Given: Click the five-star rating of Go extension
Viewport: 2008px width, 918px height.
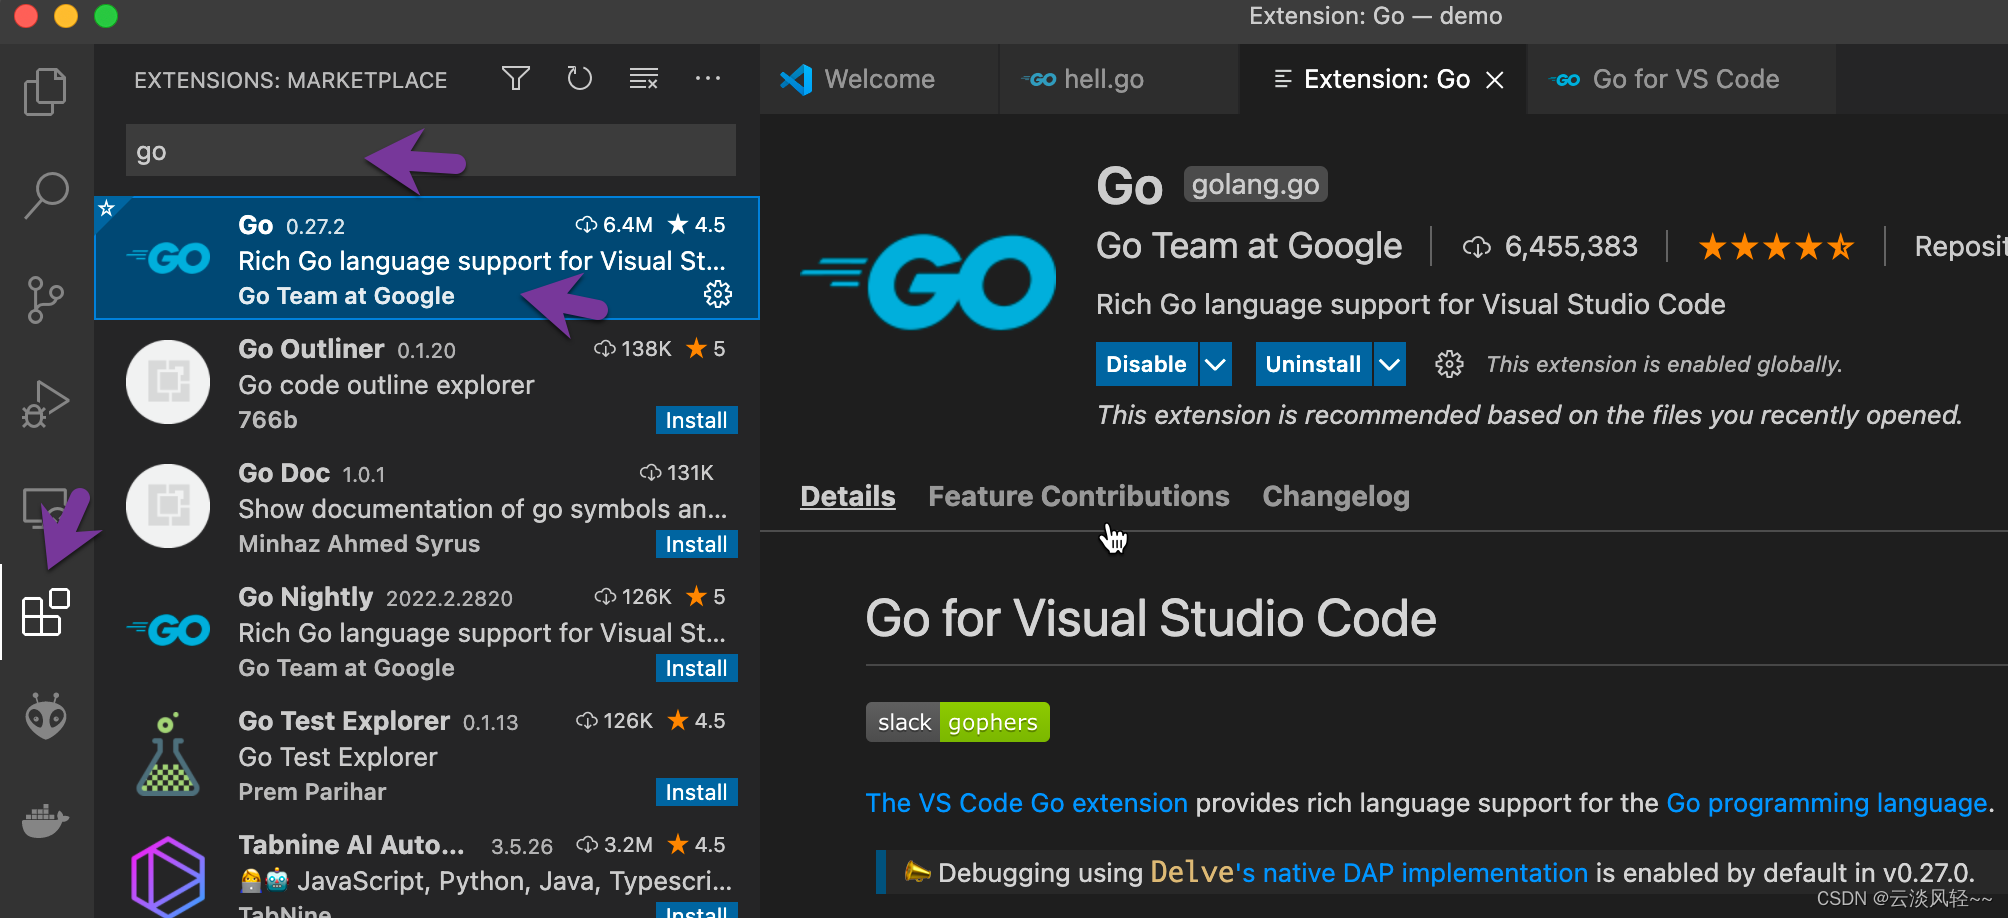Looking at the screenshot, I should [x=1776, y=246].
